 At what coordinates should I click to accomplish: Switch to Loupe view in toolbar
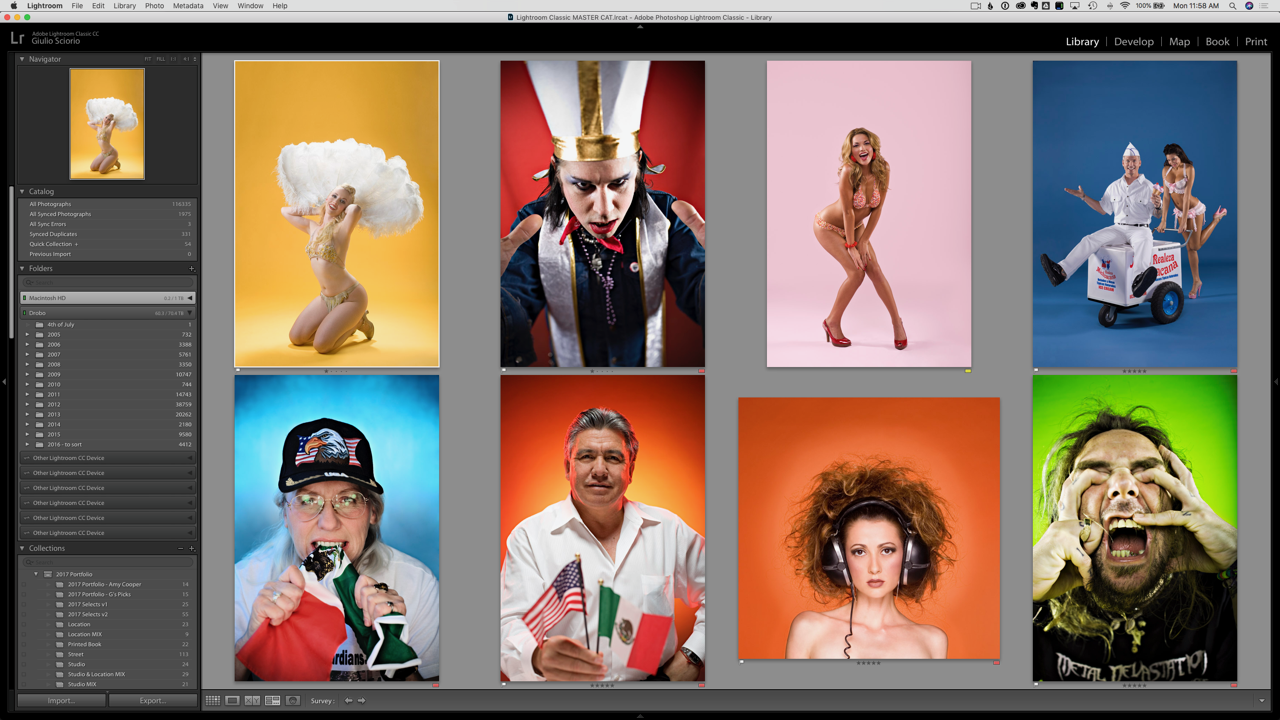232,701
